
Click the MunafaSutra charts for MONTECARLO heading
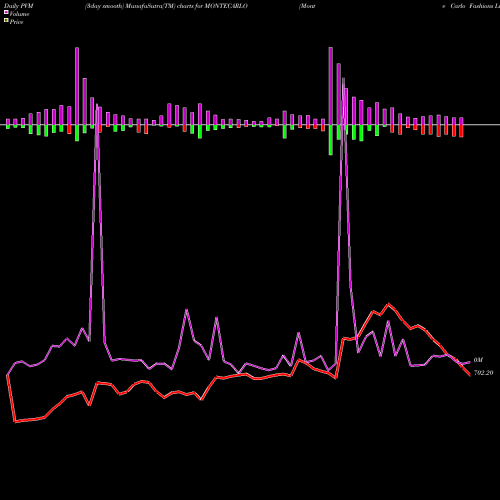point(166,6)
